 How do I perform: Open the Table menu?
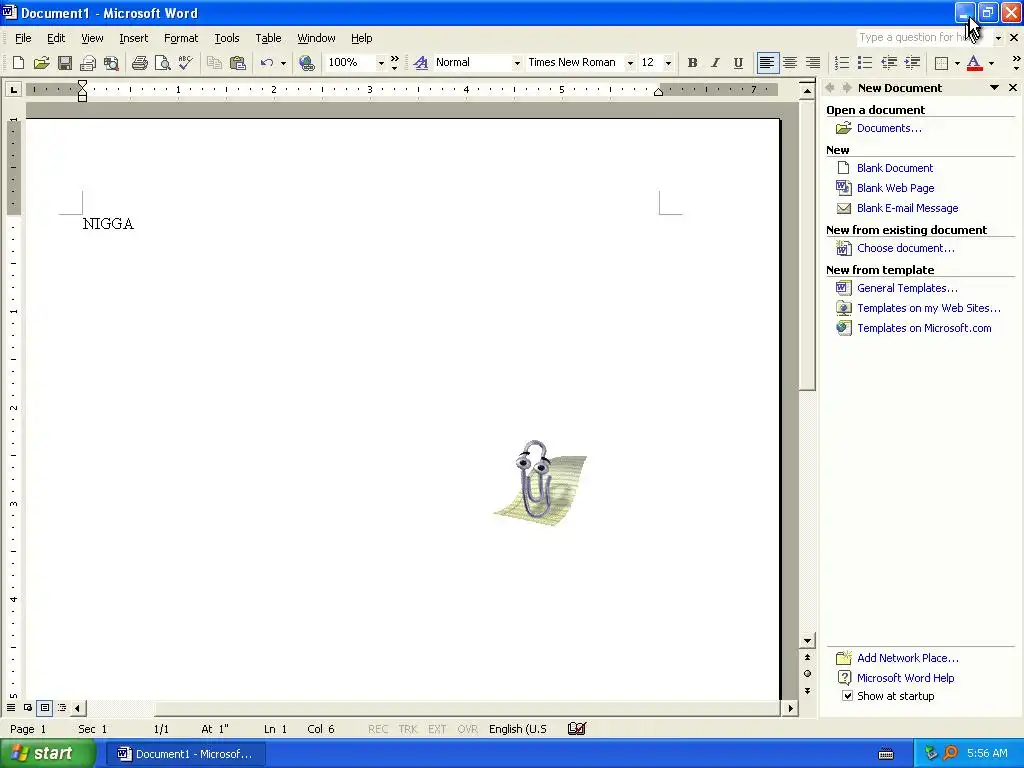coord(268,38)
